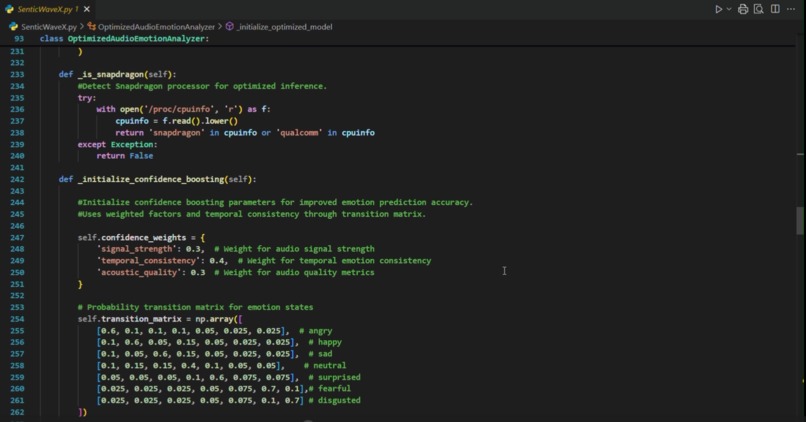Click 'self.transition_matrix' on line 254
806x422 pixels.
pos(130,319)
